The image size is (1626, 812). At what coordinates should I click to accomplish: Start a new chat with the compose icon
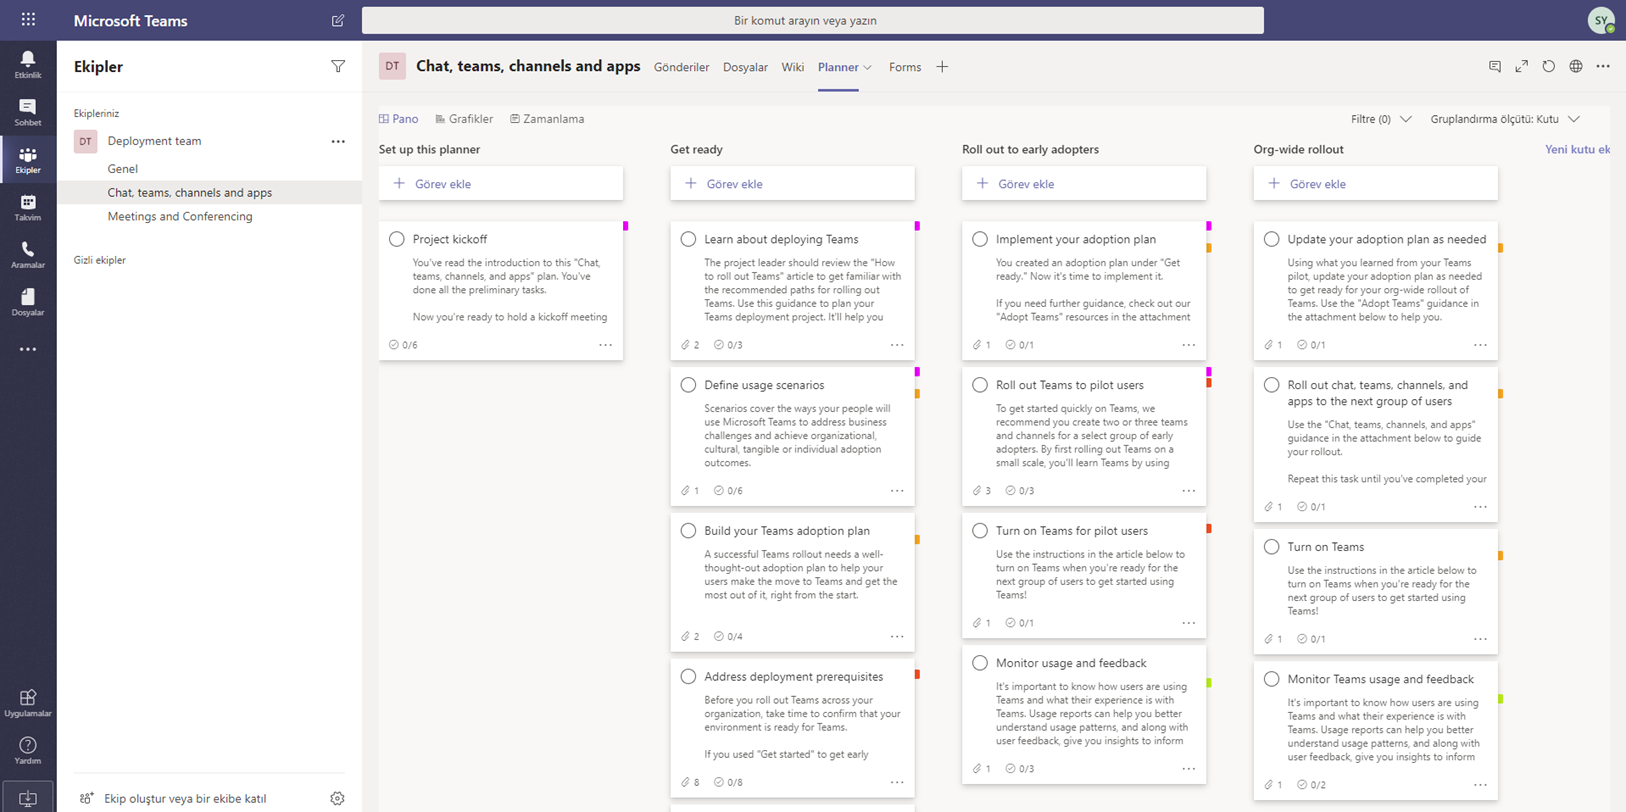point(338,20)
